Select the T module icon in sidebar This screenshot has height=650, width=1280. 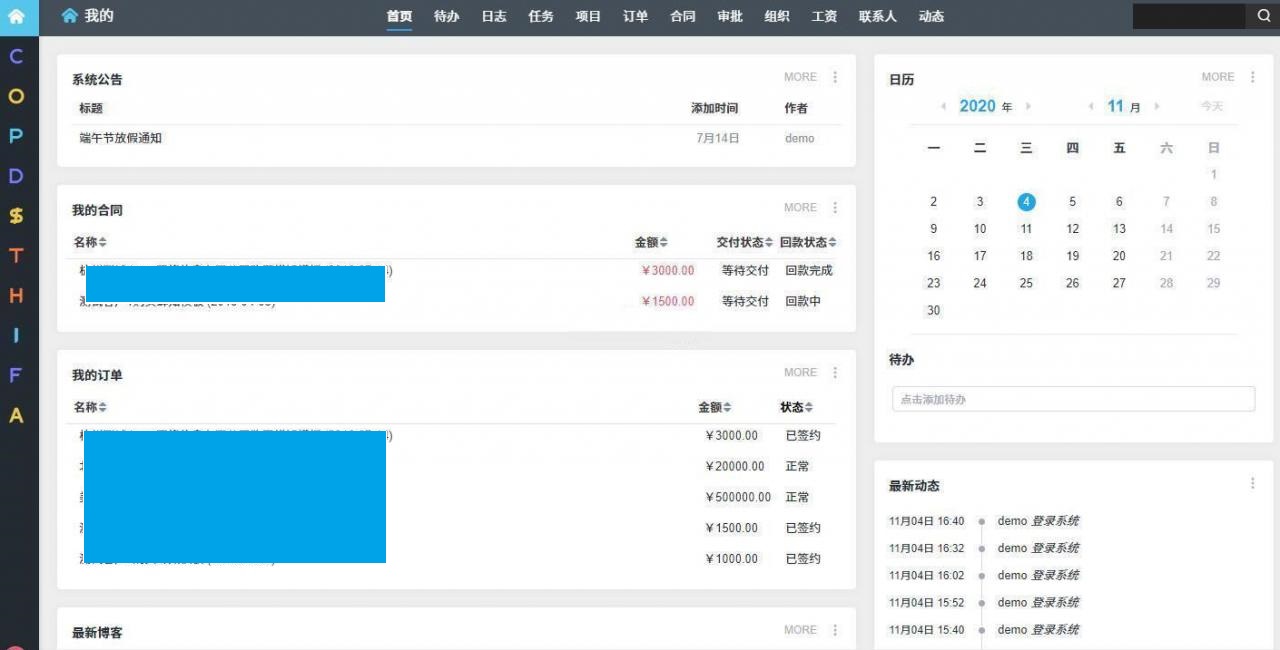click(18, 255)
